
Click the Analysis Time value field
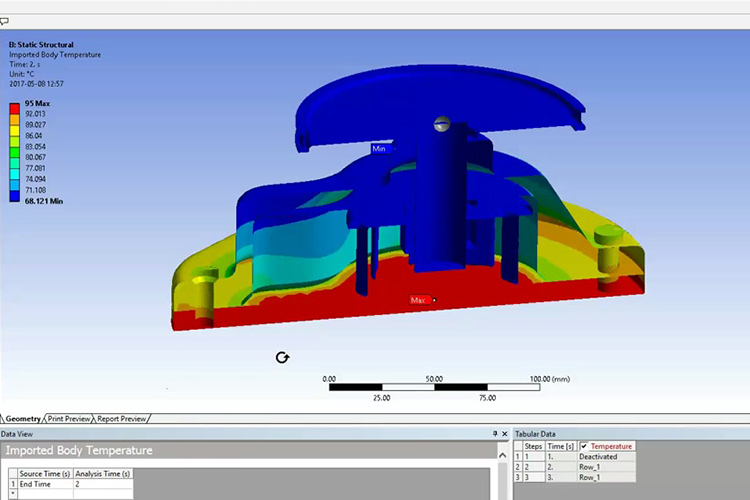(x=101, y=483)
